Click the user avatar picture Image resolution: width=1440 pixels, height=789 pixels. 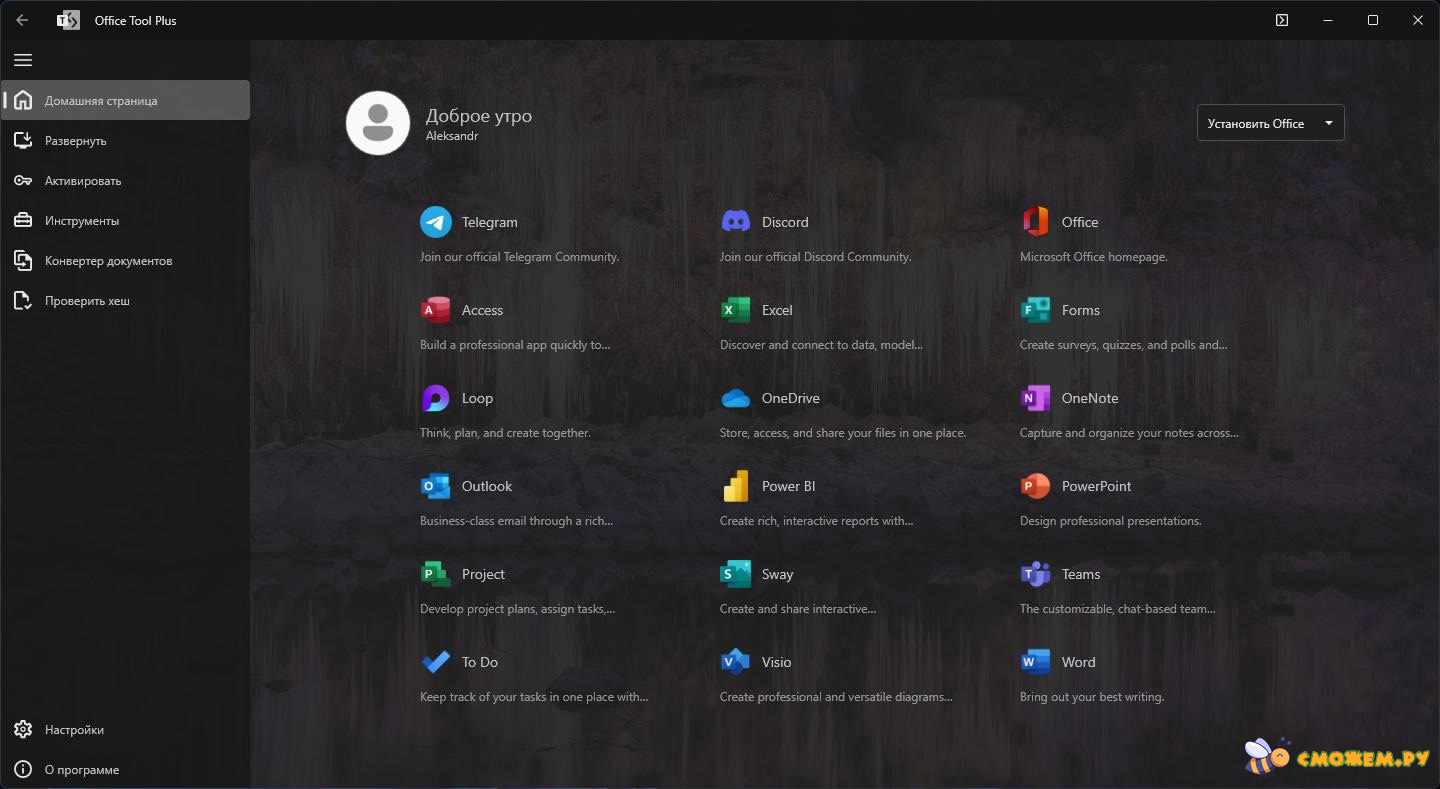click(x=378, y=123)
